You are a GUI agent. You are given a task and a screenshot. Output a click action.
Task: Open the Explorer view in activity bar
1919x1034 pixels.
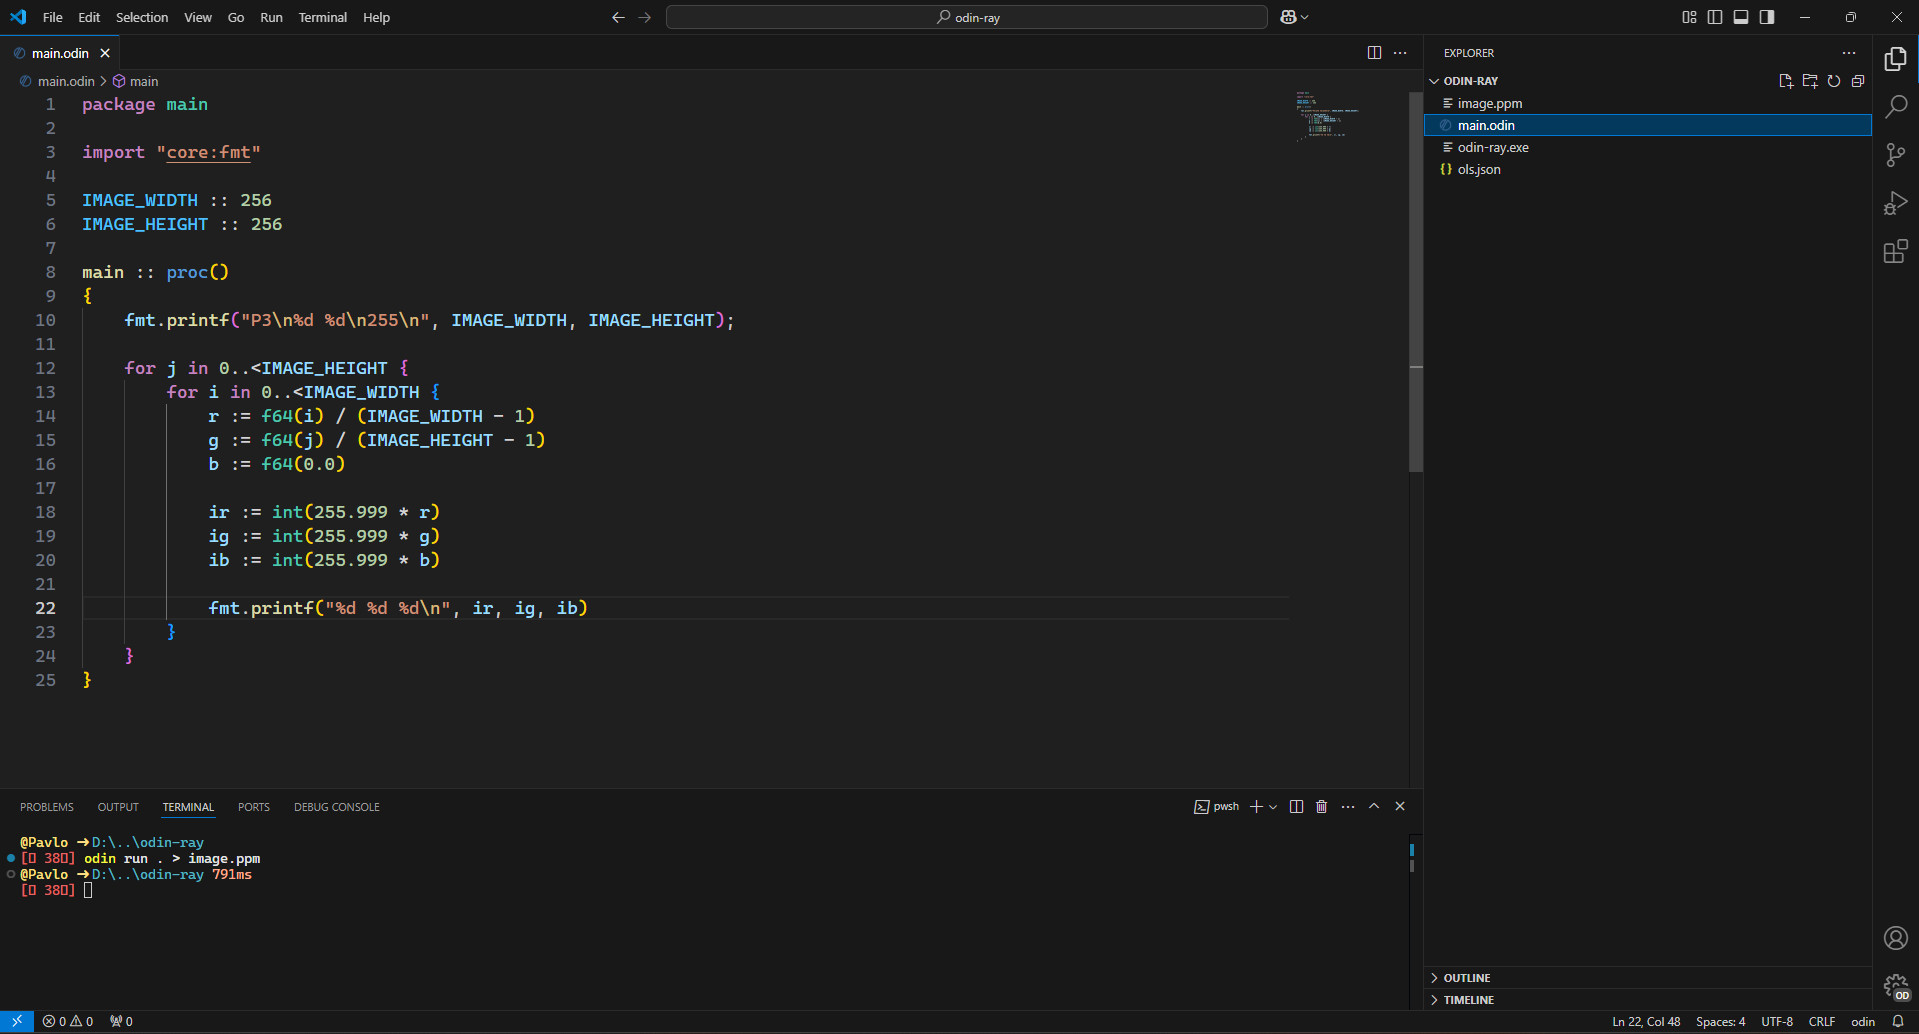1895,59
